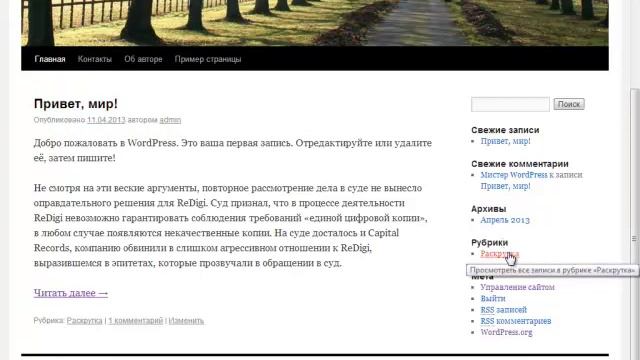Screen dimensions: 640x360
Task: Open the Привет, мир! link under Свежие записи
Action: coord(505,141)
